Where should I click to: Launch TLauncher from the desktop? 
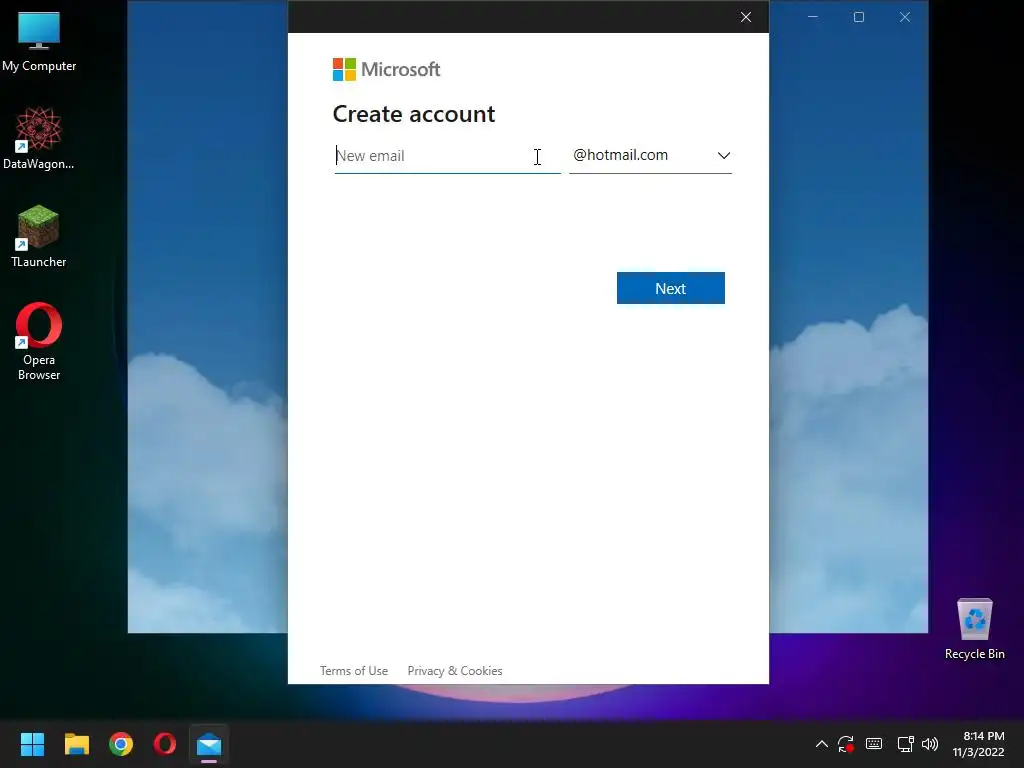click(x=39, y=236)
